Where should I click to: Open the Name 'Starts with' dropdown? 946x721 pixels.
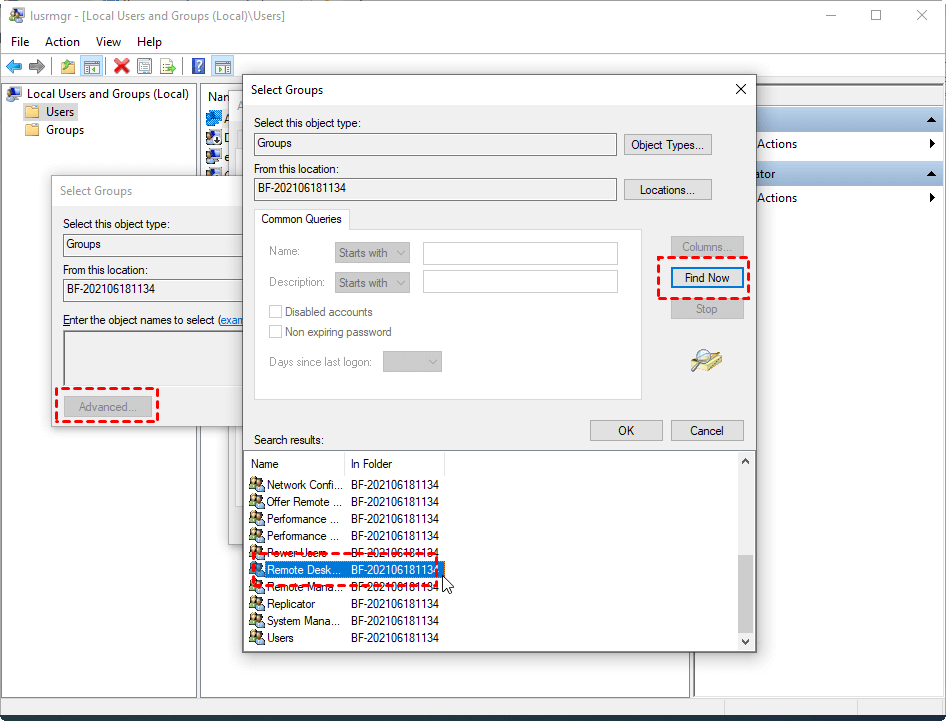[x=372, y=253]
